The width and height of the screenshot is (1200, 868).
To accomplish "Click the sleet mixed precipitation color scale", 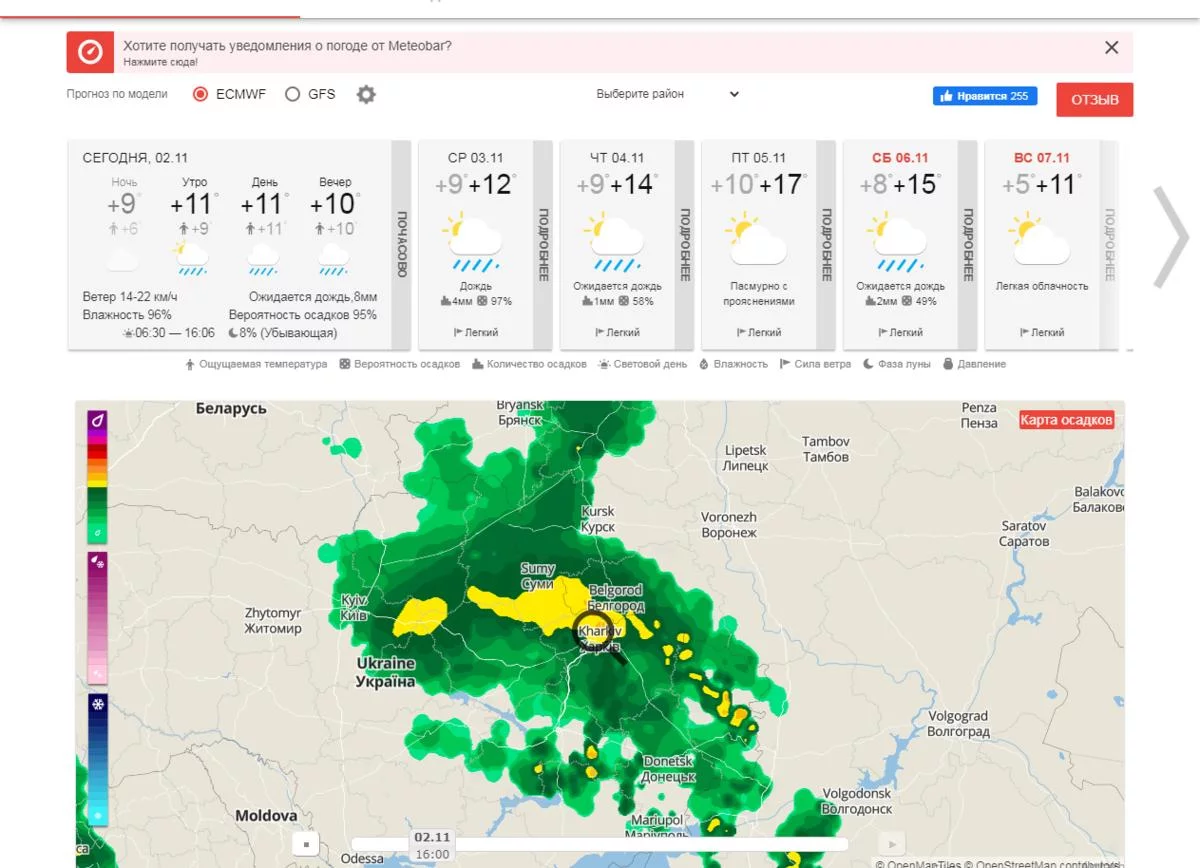I will tap(98, 618).
